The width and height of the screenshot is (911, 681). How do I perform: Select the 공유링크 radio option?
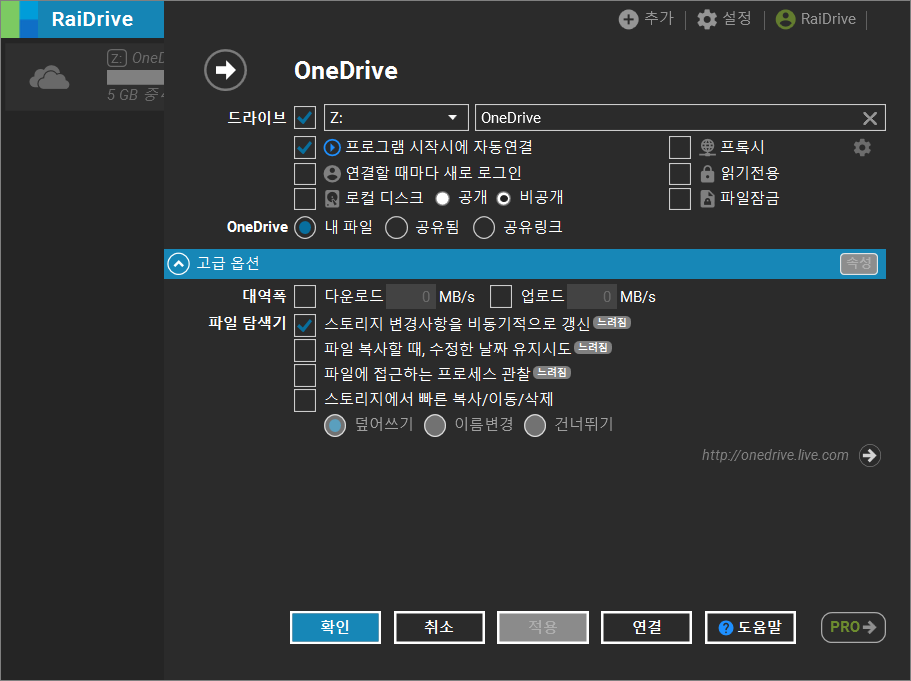click(x=484, y=228)
